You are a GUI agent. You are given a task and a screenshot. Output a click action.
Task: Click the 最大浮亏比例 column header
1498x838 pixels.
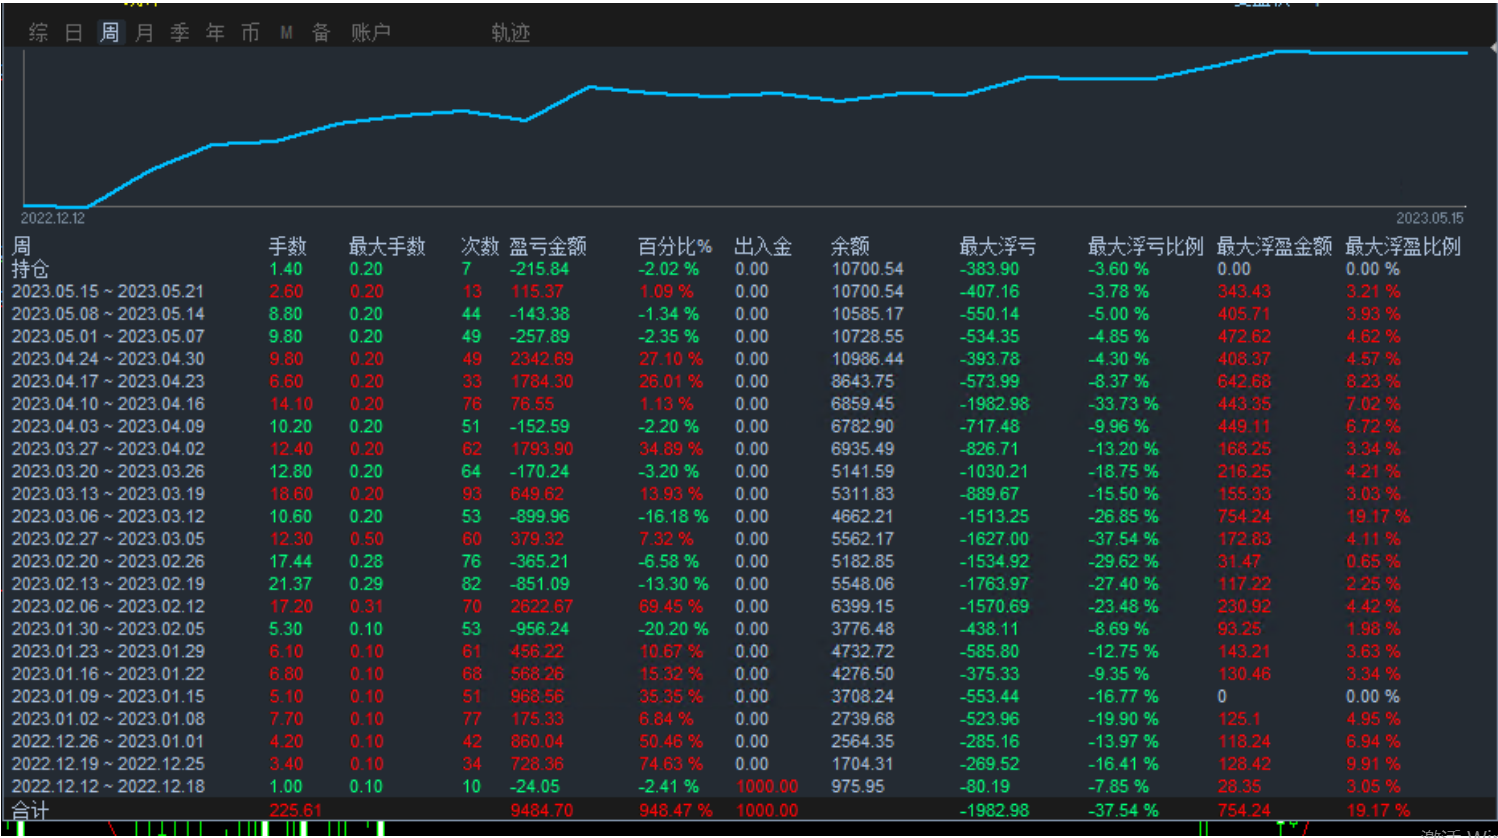[1145, 246]
